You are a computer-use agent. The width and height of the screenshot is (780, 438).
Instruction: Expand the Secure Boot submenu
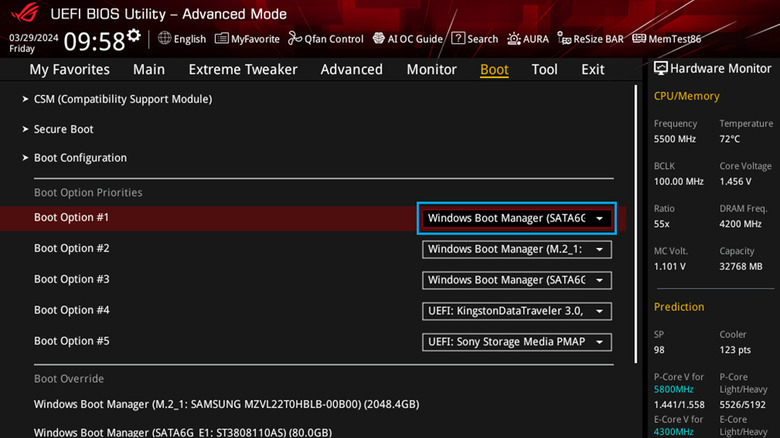point(63,129)
